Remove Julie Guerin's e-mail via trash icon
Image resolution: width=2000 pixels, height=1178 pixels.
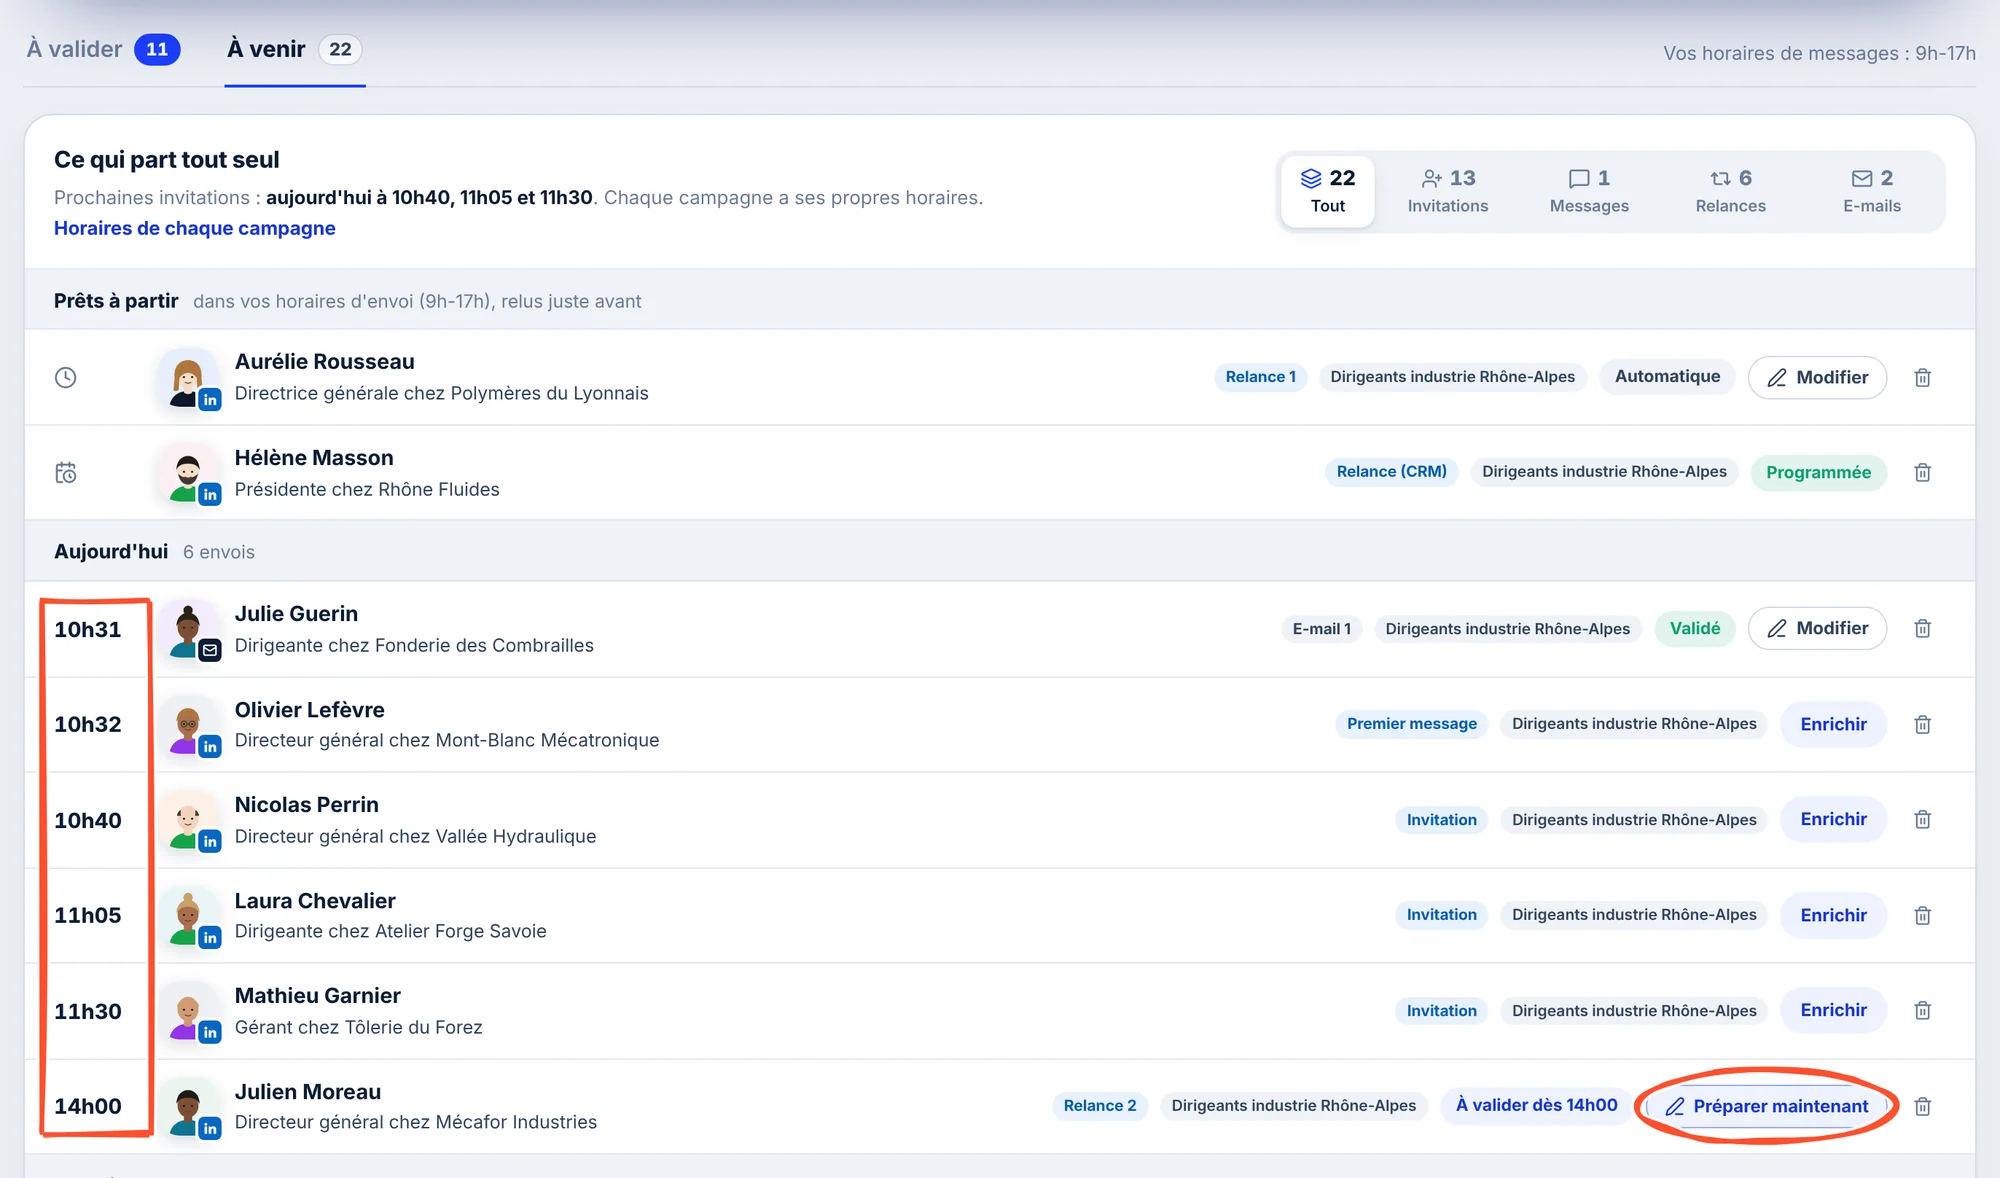(x=1922, y=629)
